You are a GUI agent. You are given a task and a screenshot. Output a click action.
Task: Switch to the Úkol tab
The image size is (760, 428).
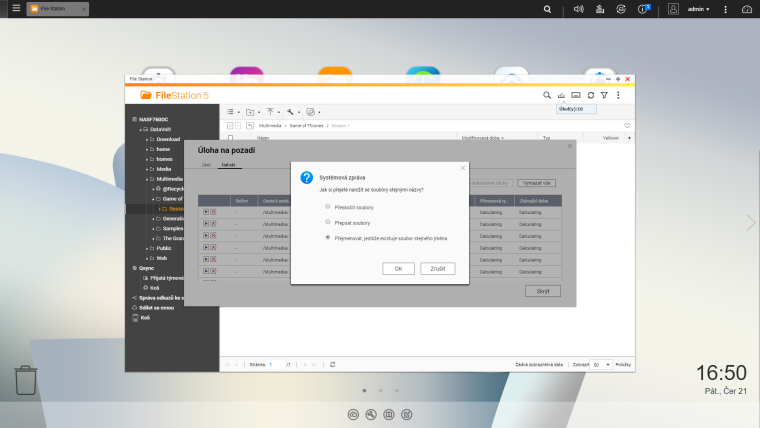pyautogui.click(x=206, y=165)
